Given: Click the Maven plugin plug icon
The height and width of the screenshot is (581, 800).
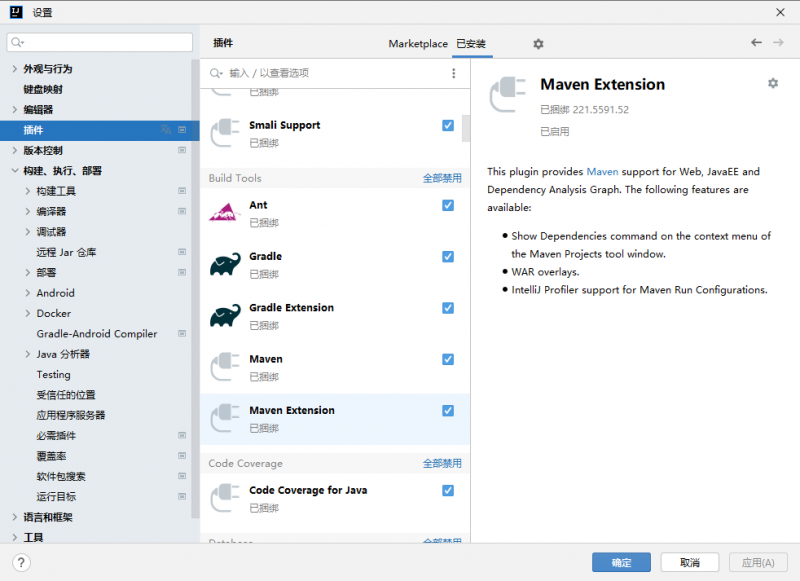Looking at the screenshot, I should pos(225,367).
